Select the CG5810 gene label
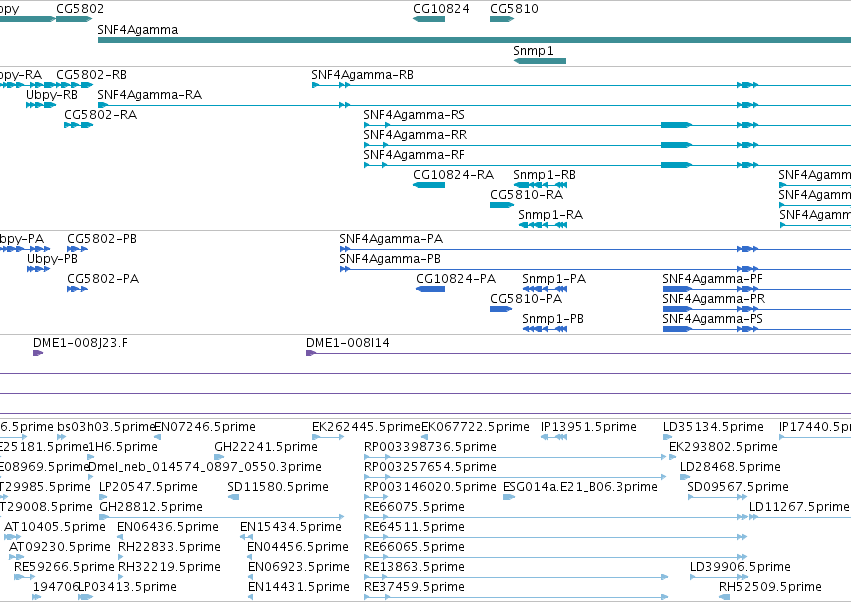This screenshot has width=851, height=602. (x=514, y=9)
